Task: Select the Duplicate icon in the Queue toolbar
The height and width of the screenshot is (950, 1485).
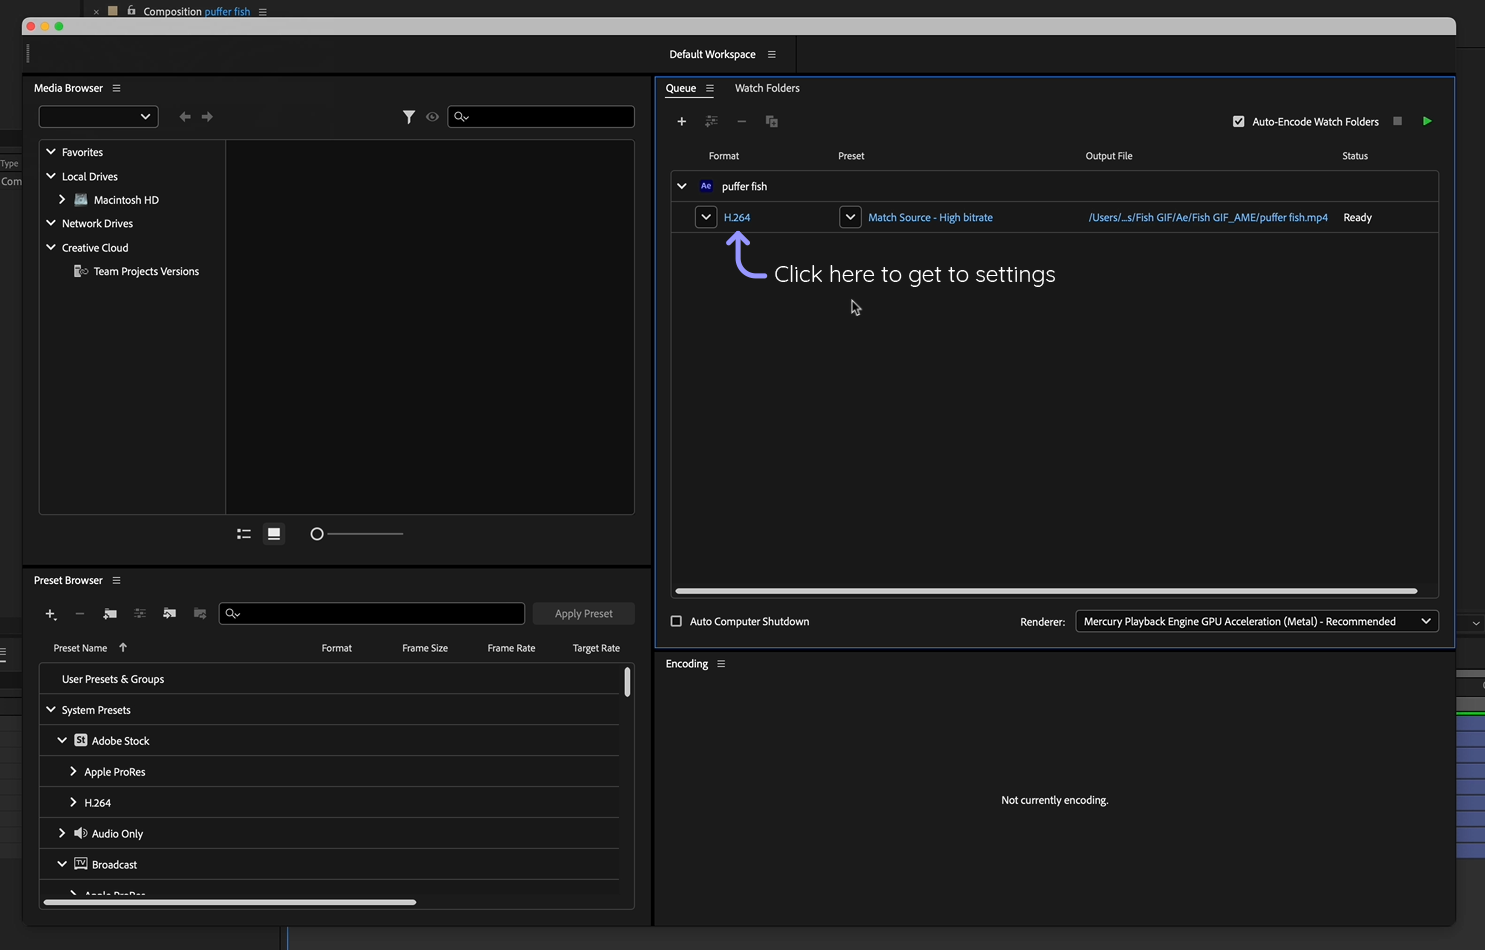Action: [771, 121]
